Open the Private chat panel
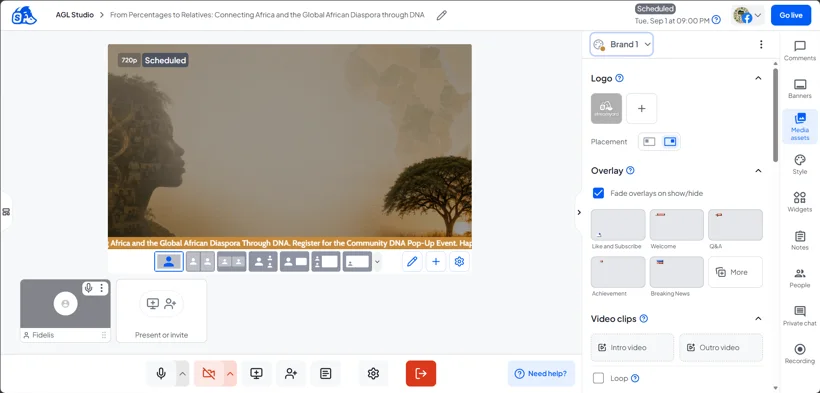The width and height of the screenshot is (820, 393). point(800,316)
